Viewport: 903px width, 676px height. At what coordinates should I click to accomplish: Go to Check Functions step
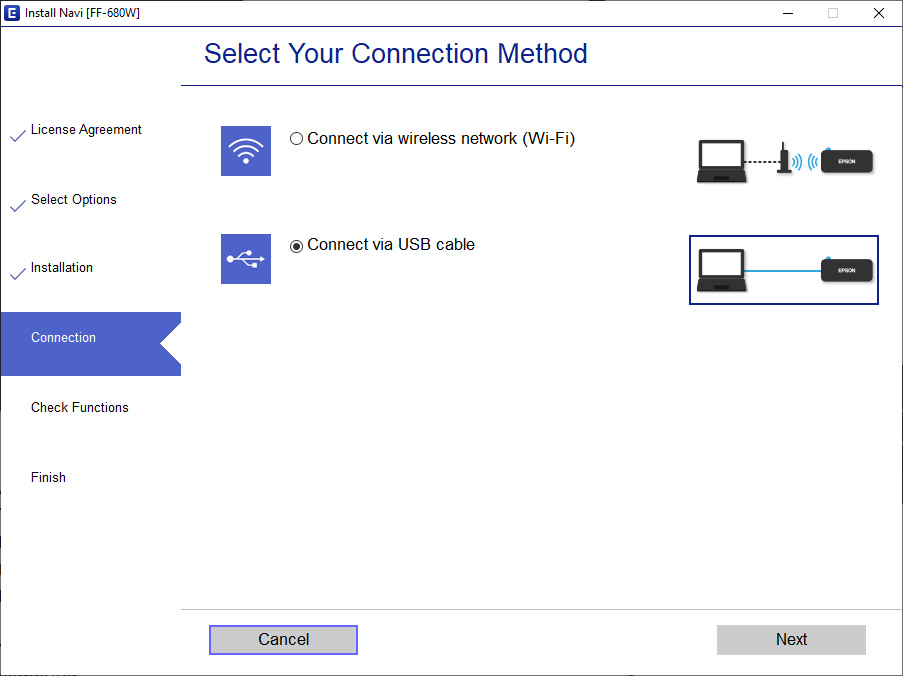(80, 408)
